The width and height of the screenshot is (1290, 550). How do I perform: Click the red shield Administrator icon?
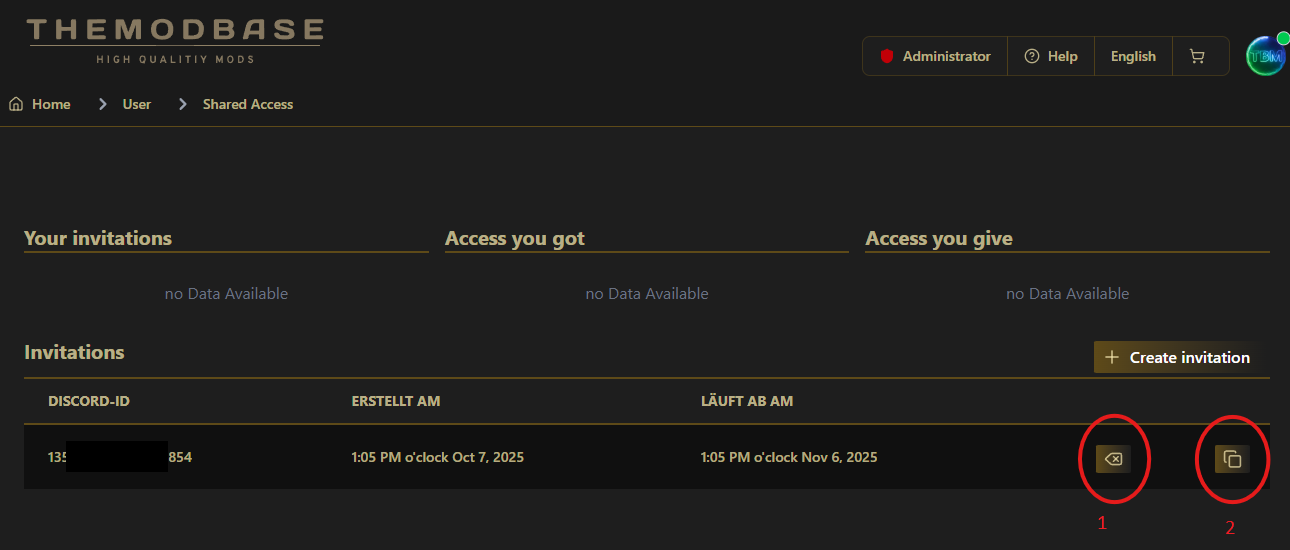point(886,57)
